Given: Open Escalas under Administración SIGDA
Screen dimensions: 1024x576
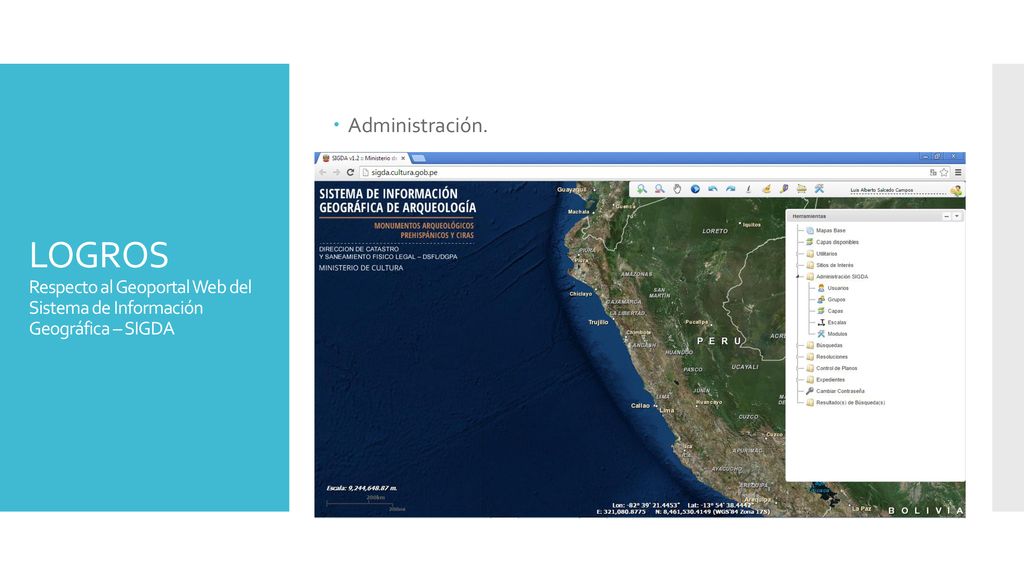Looking at the screenshot, I should tap(837, 323).
